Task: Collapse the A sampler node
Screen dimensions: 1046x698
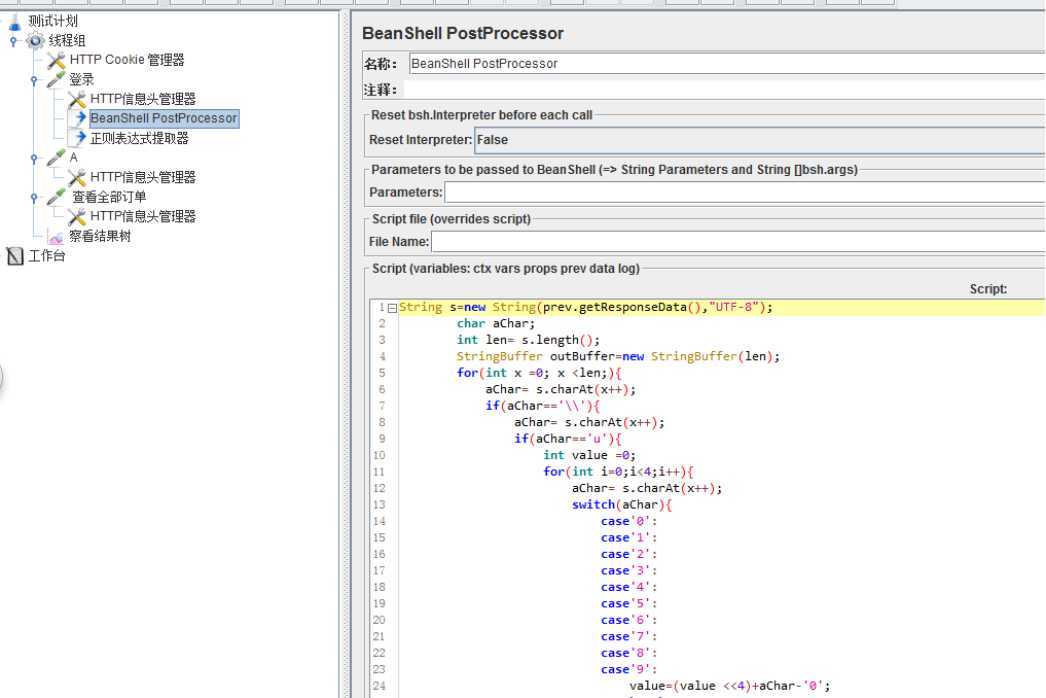Action: coord(34,158)
